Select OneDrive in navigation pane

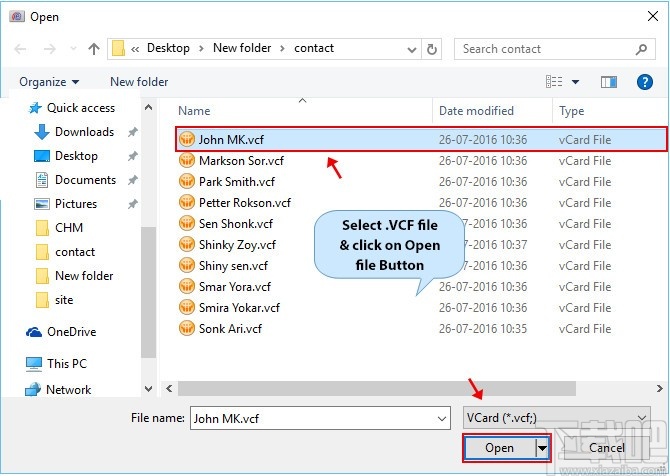(x=61, y=332)
